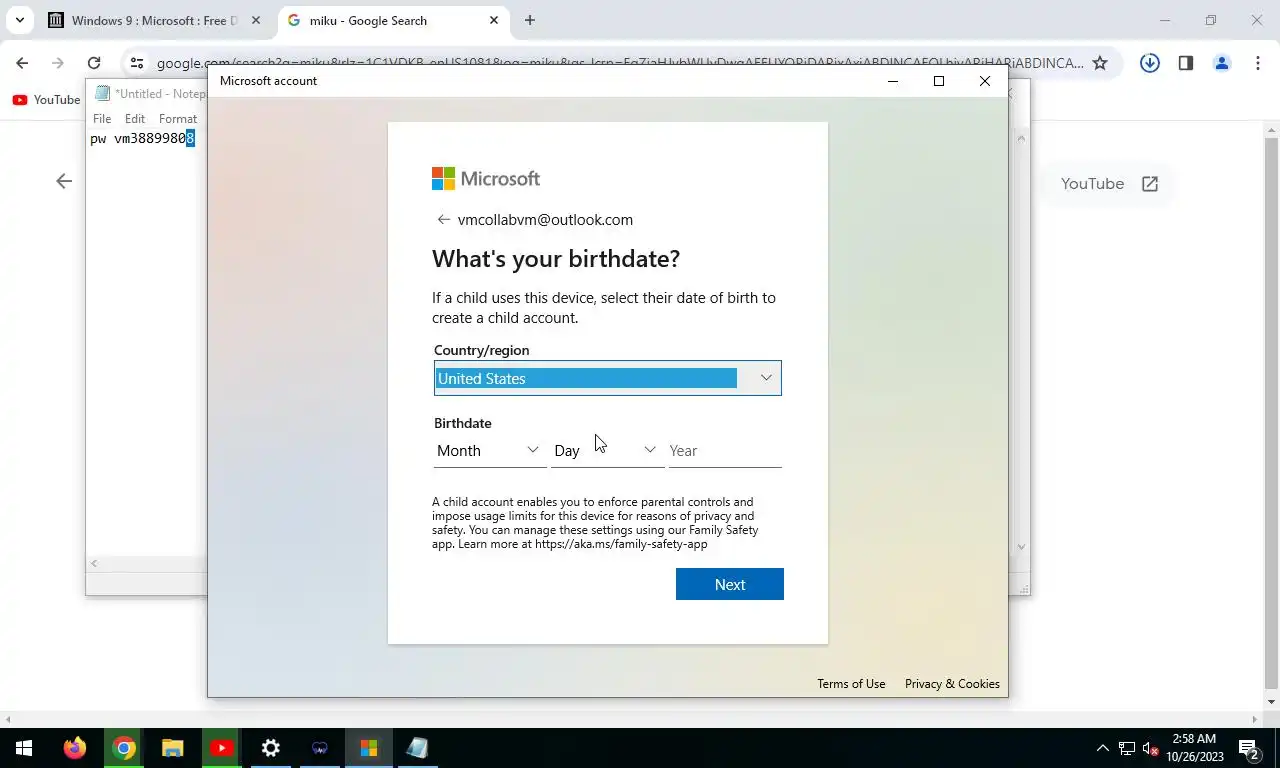Open the Month dropdown
1280x768 pixels.
pyautogui.click(x=489, y=451)
